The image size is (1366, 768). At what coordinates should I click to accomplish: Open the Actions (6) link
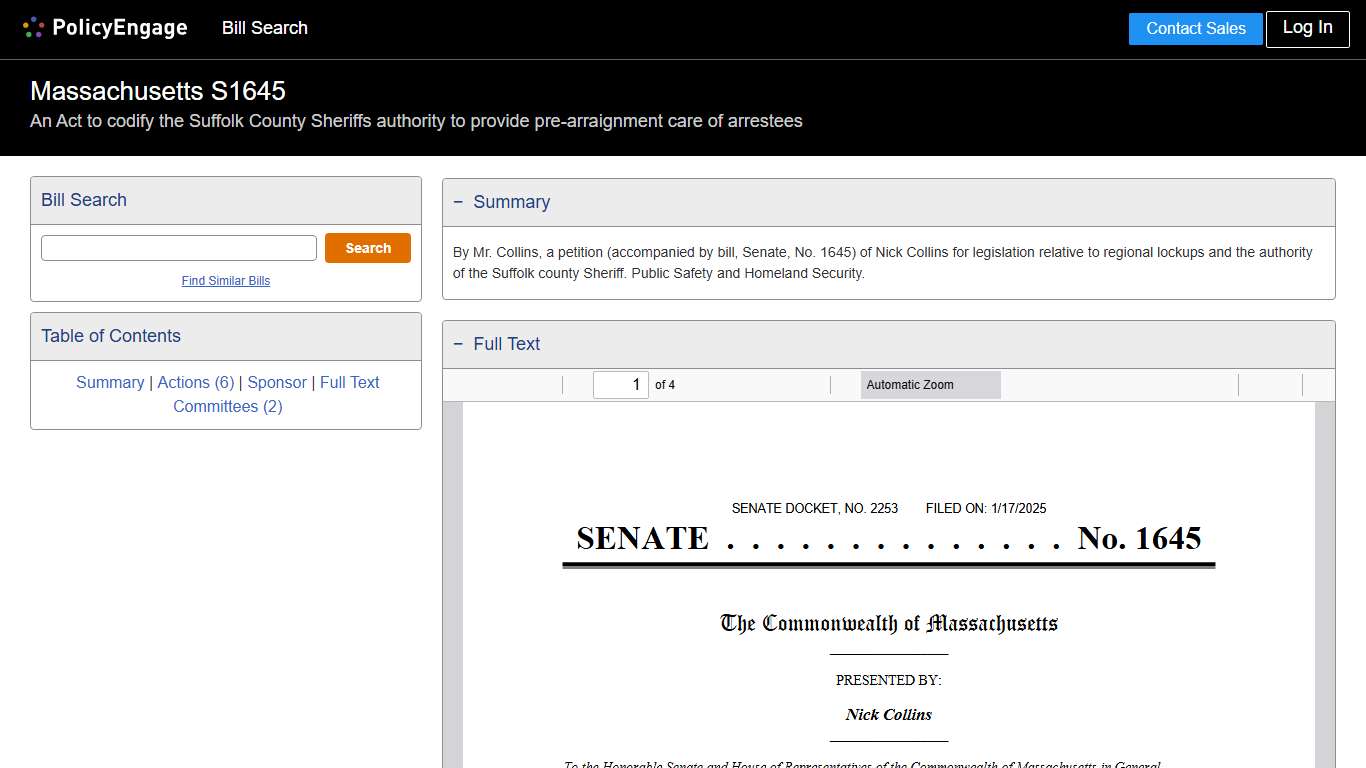[195, 382]
